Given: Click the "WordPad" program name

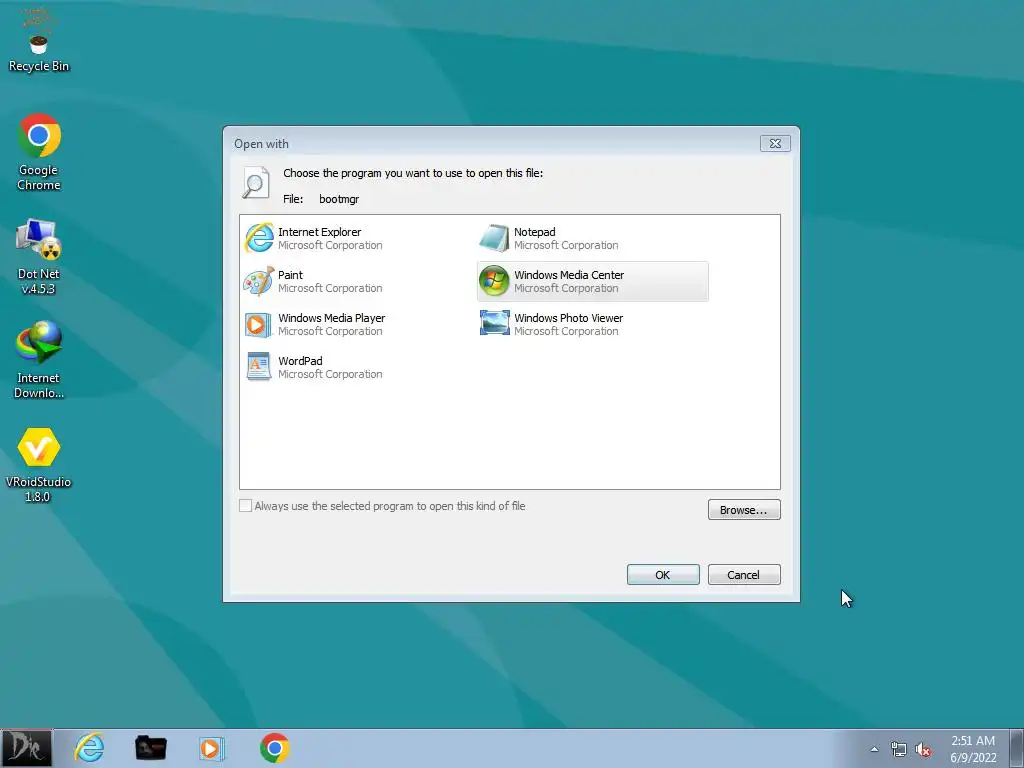Looking at the screenshot, I should tap(300, 361).
